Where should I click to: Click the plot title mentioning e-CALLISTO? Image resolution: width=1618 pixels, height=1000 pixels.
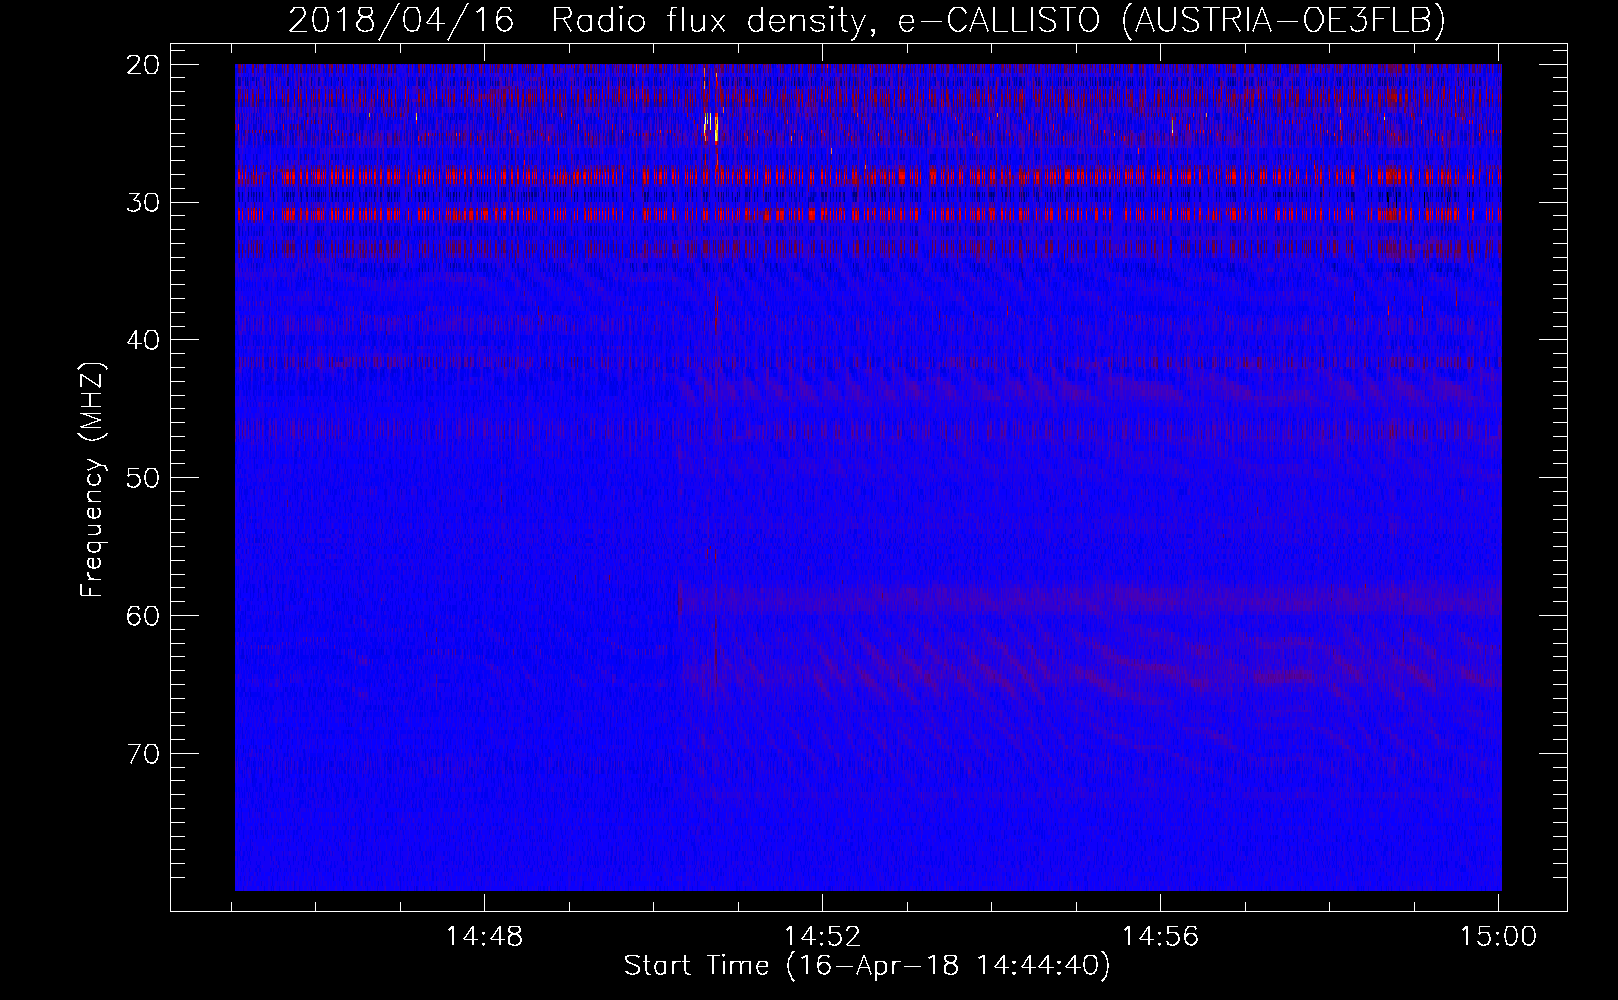click(867, 21)
